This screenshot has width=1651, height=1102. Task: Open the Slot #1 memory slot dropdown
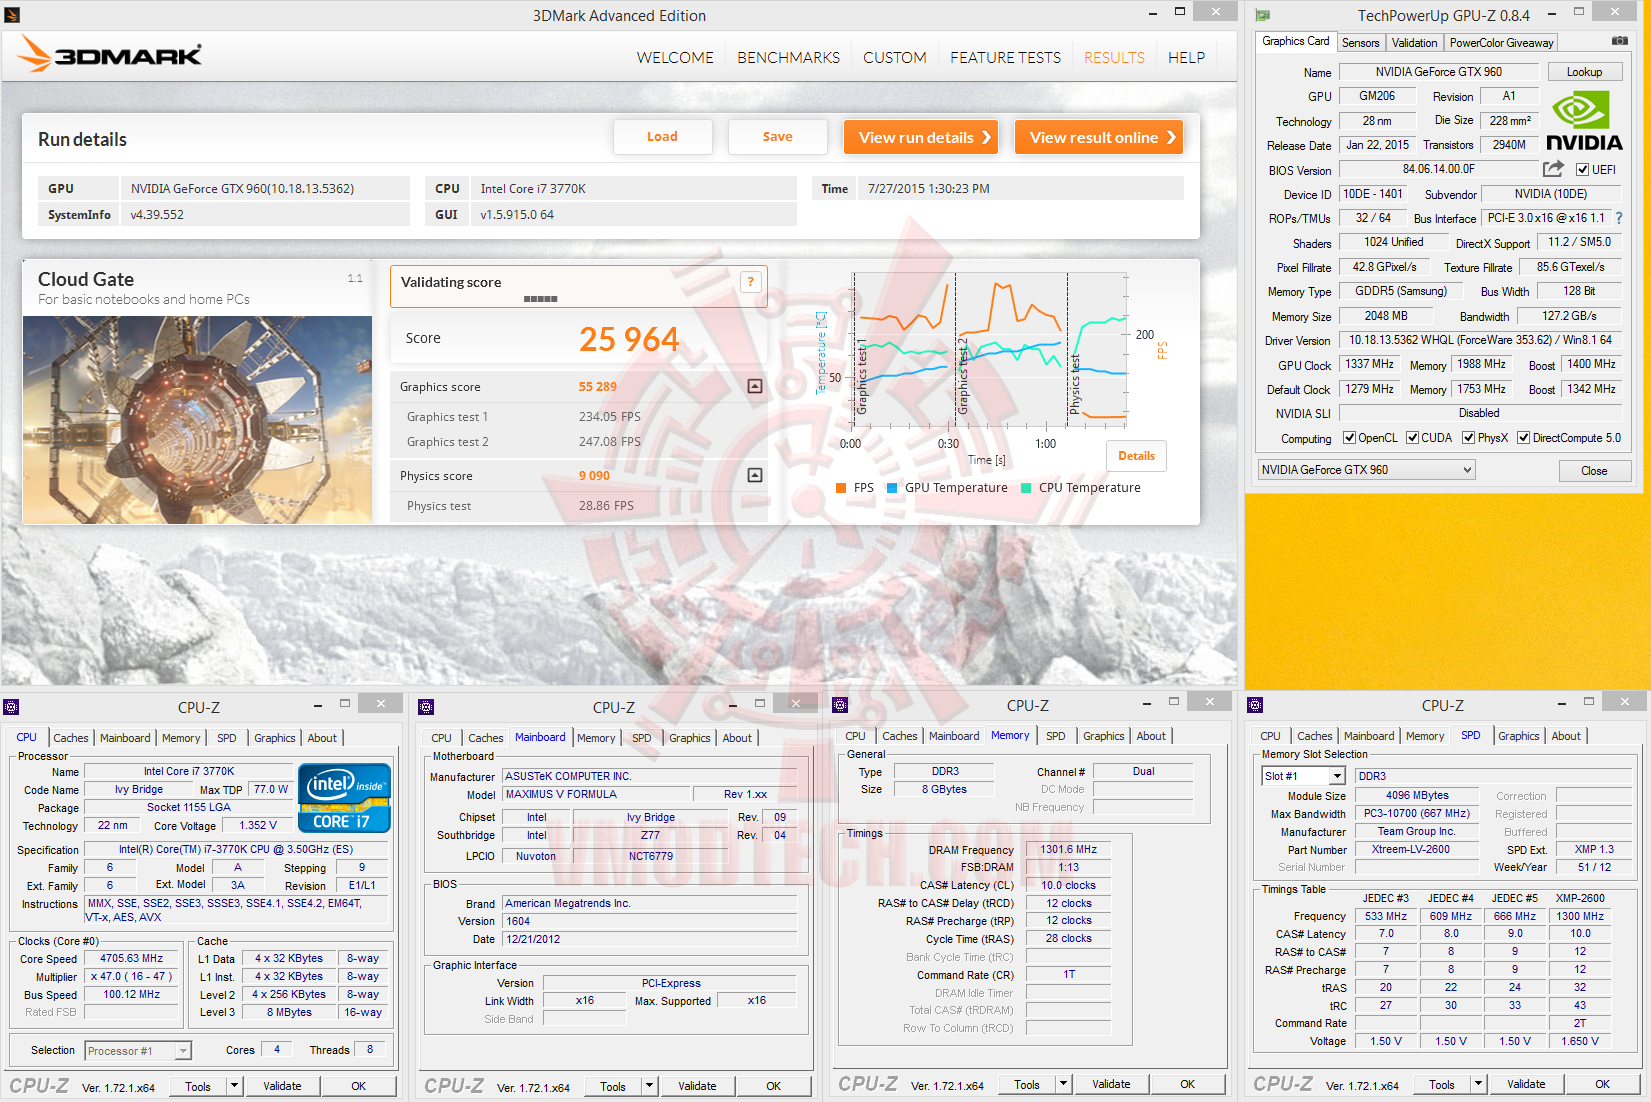point(1304,776)
